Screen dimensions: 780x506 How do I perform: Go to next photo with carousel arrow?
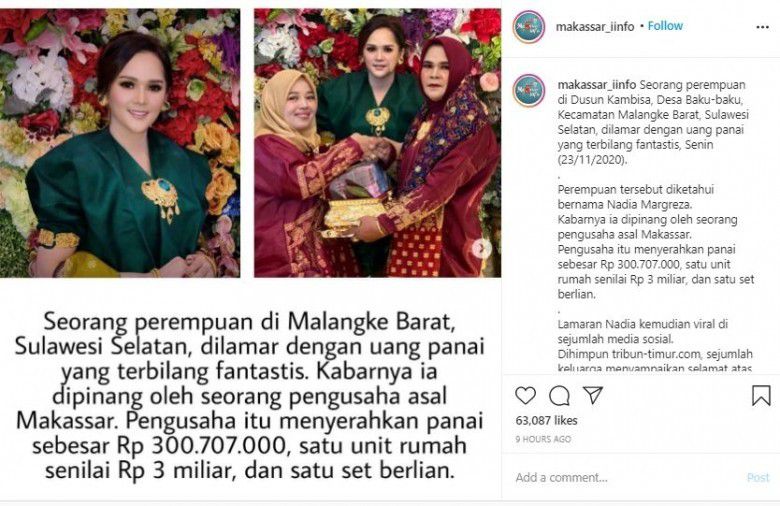[x=481, y=248]
